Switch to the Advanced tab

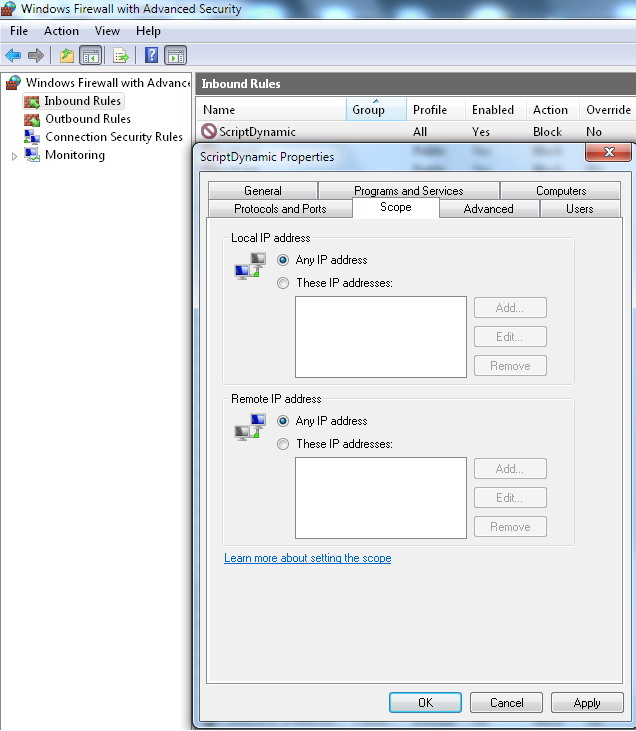(488, 209)
